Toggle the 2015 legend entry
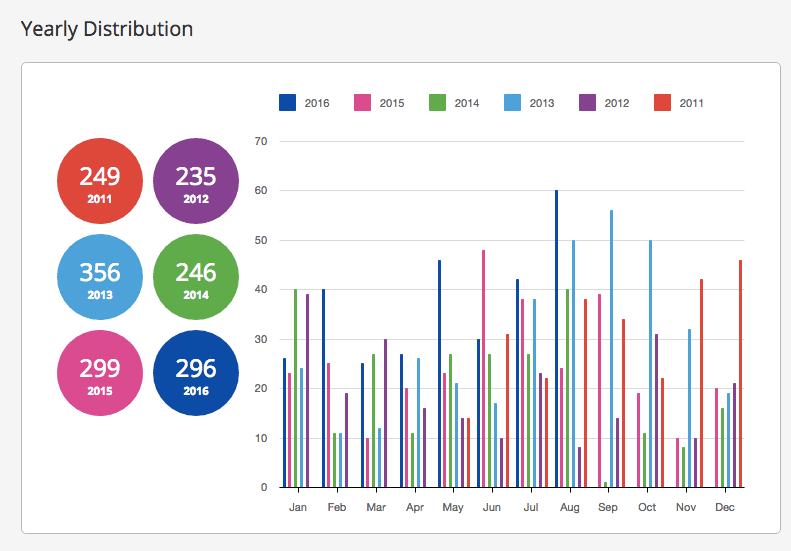Viewport: 791px width, 551px height. click(x=379, y=102)
